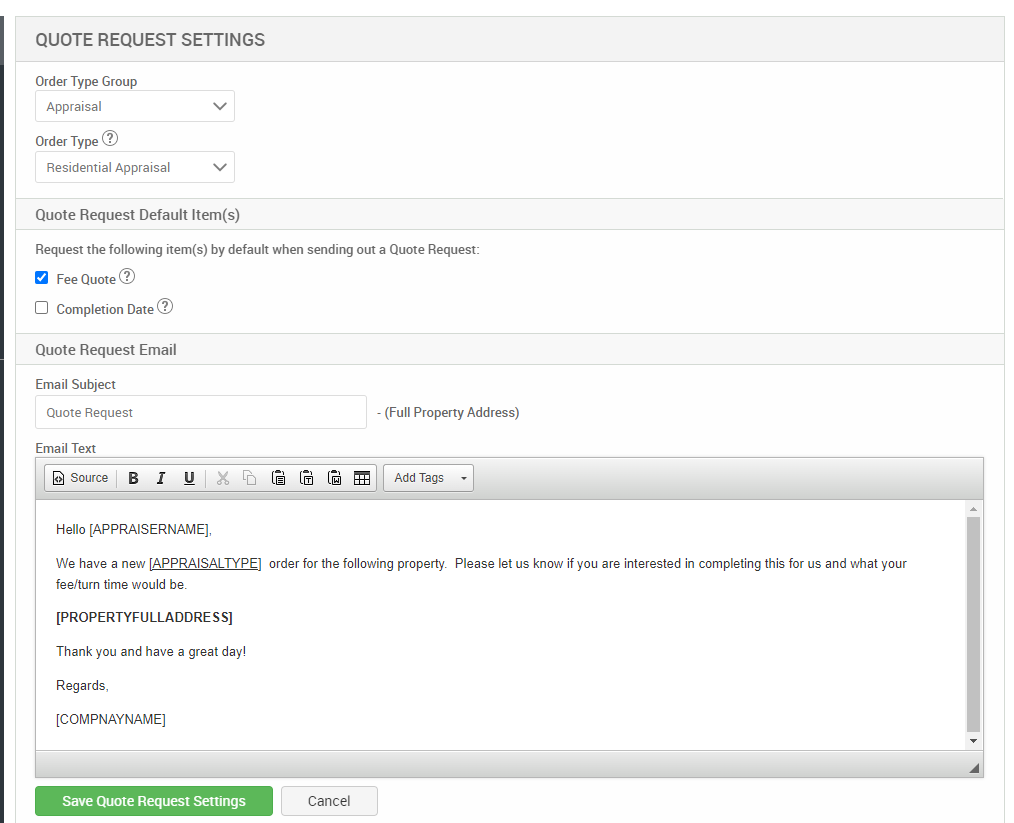This screenshot has width=1014, height=823.
Task: Open the Add Tags dropdown
Action: [429, 478]
